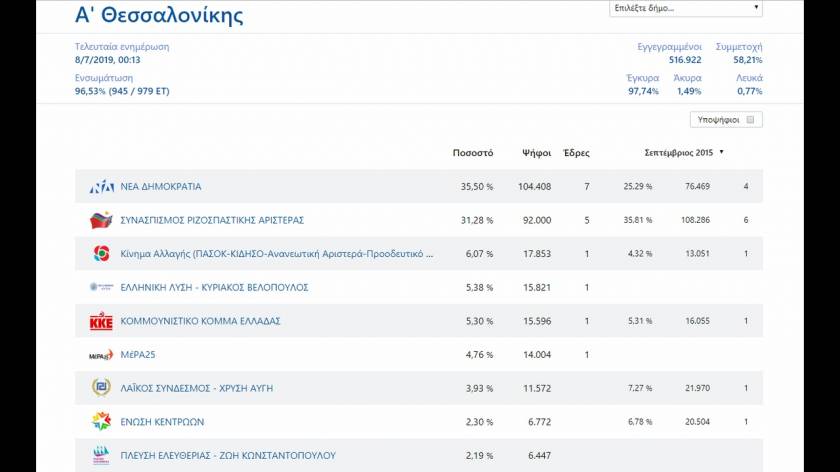Open ΕΛΛΗΝΙΚΗ ΛΥΣΗ - ΚΥΡΙΑΚΟΣ ΒΕΛΟΠΟΥΛΟΣ link

point(214,288)
